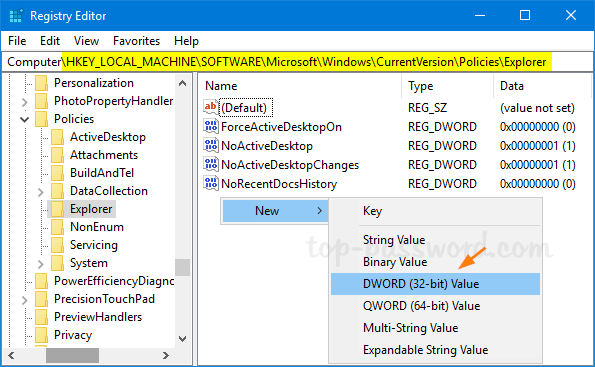Click the tree pane horizontal scroll right arrow
The width and height of the screenshot is (595, 367).
coord(165,356)
